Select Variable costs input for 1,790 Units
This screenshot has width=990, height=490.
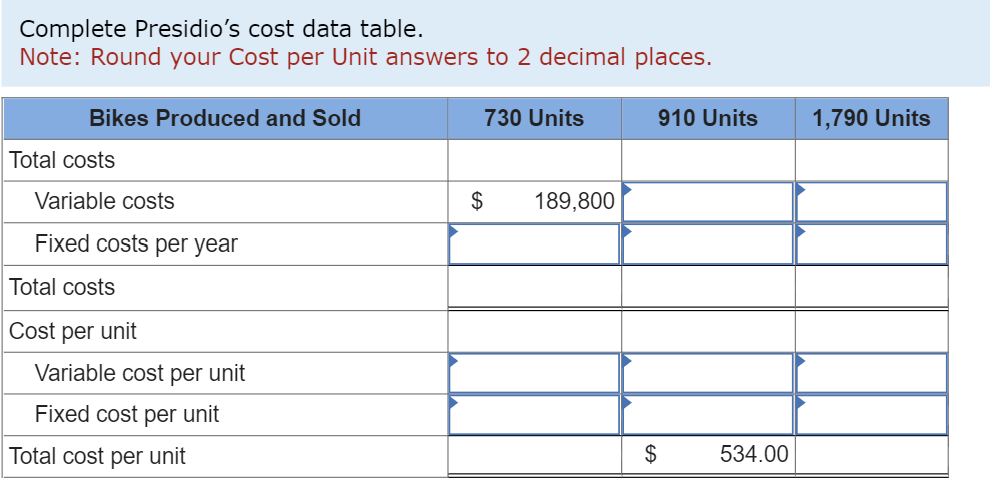point(872,202)
